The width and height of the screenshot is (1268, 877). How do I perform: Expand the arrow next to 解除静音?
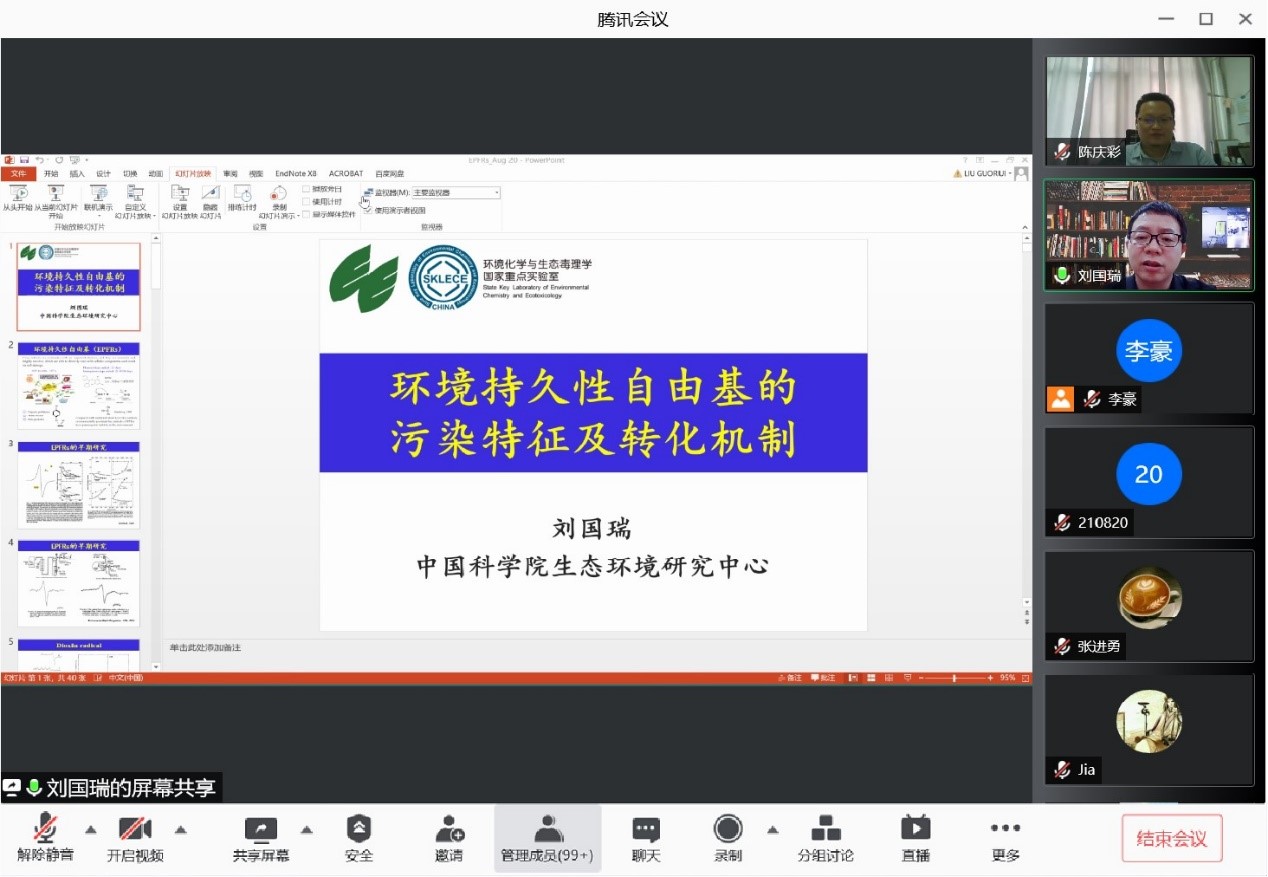(91, 829)
